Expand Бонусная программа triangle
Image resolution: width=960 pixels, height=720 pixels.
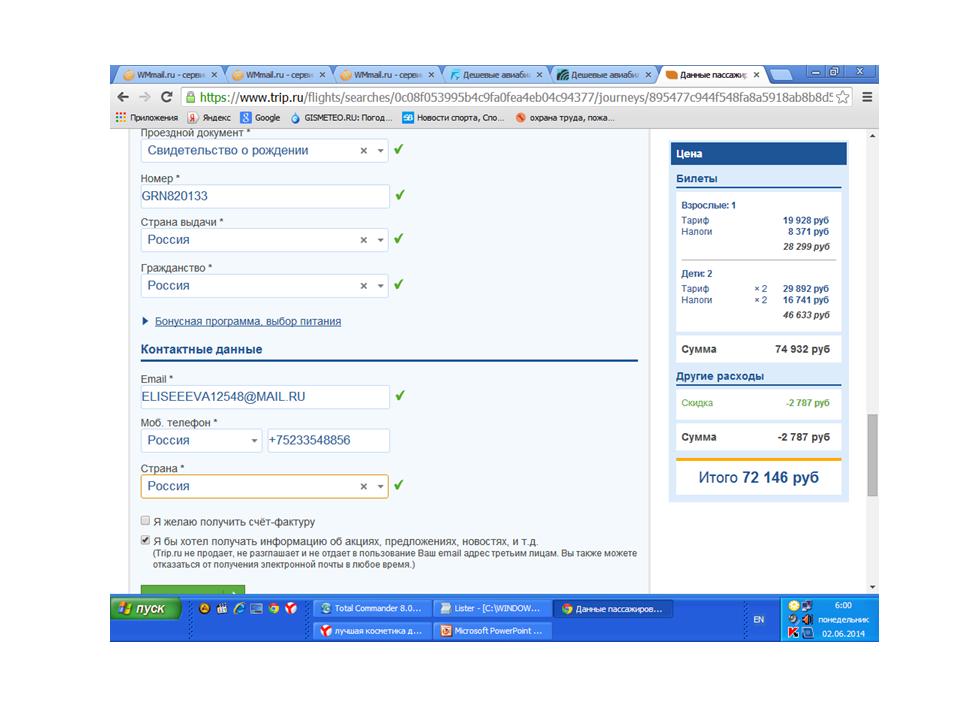pyautogui.click(x=145, y=321)
